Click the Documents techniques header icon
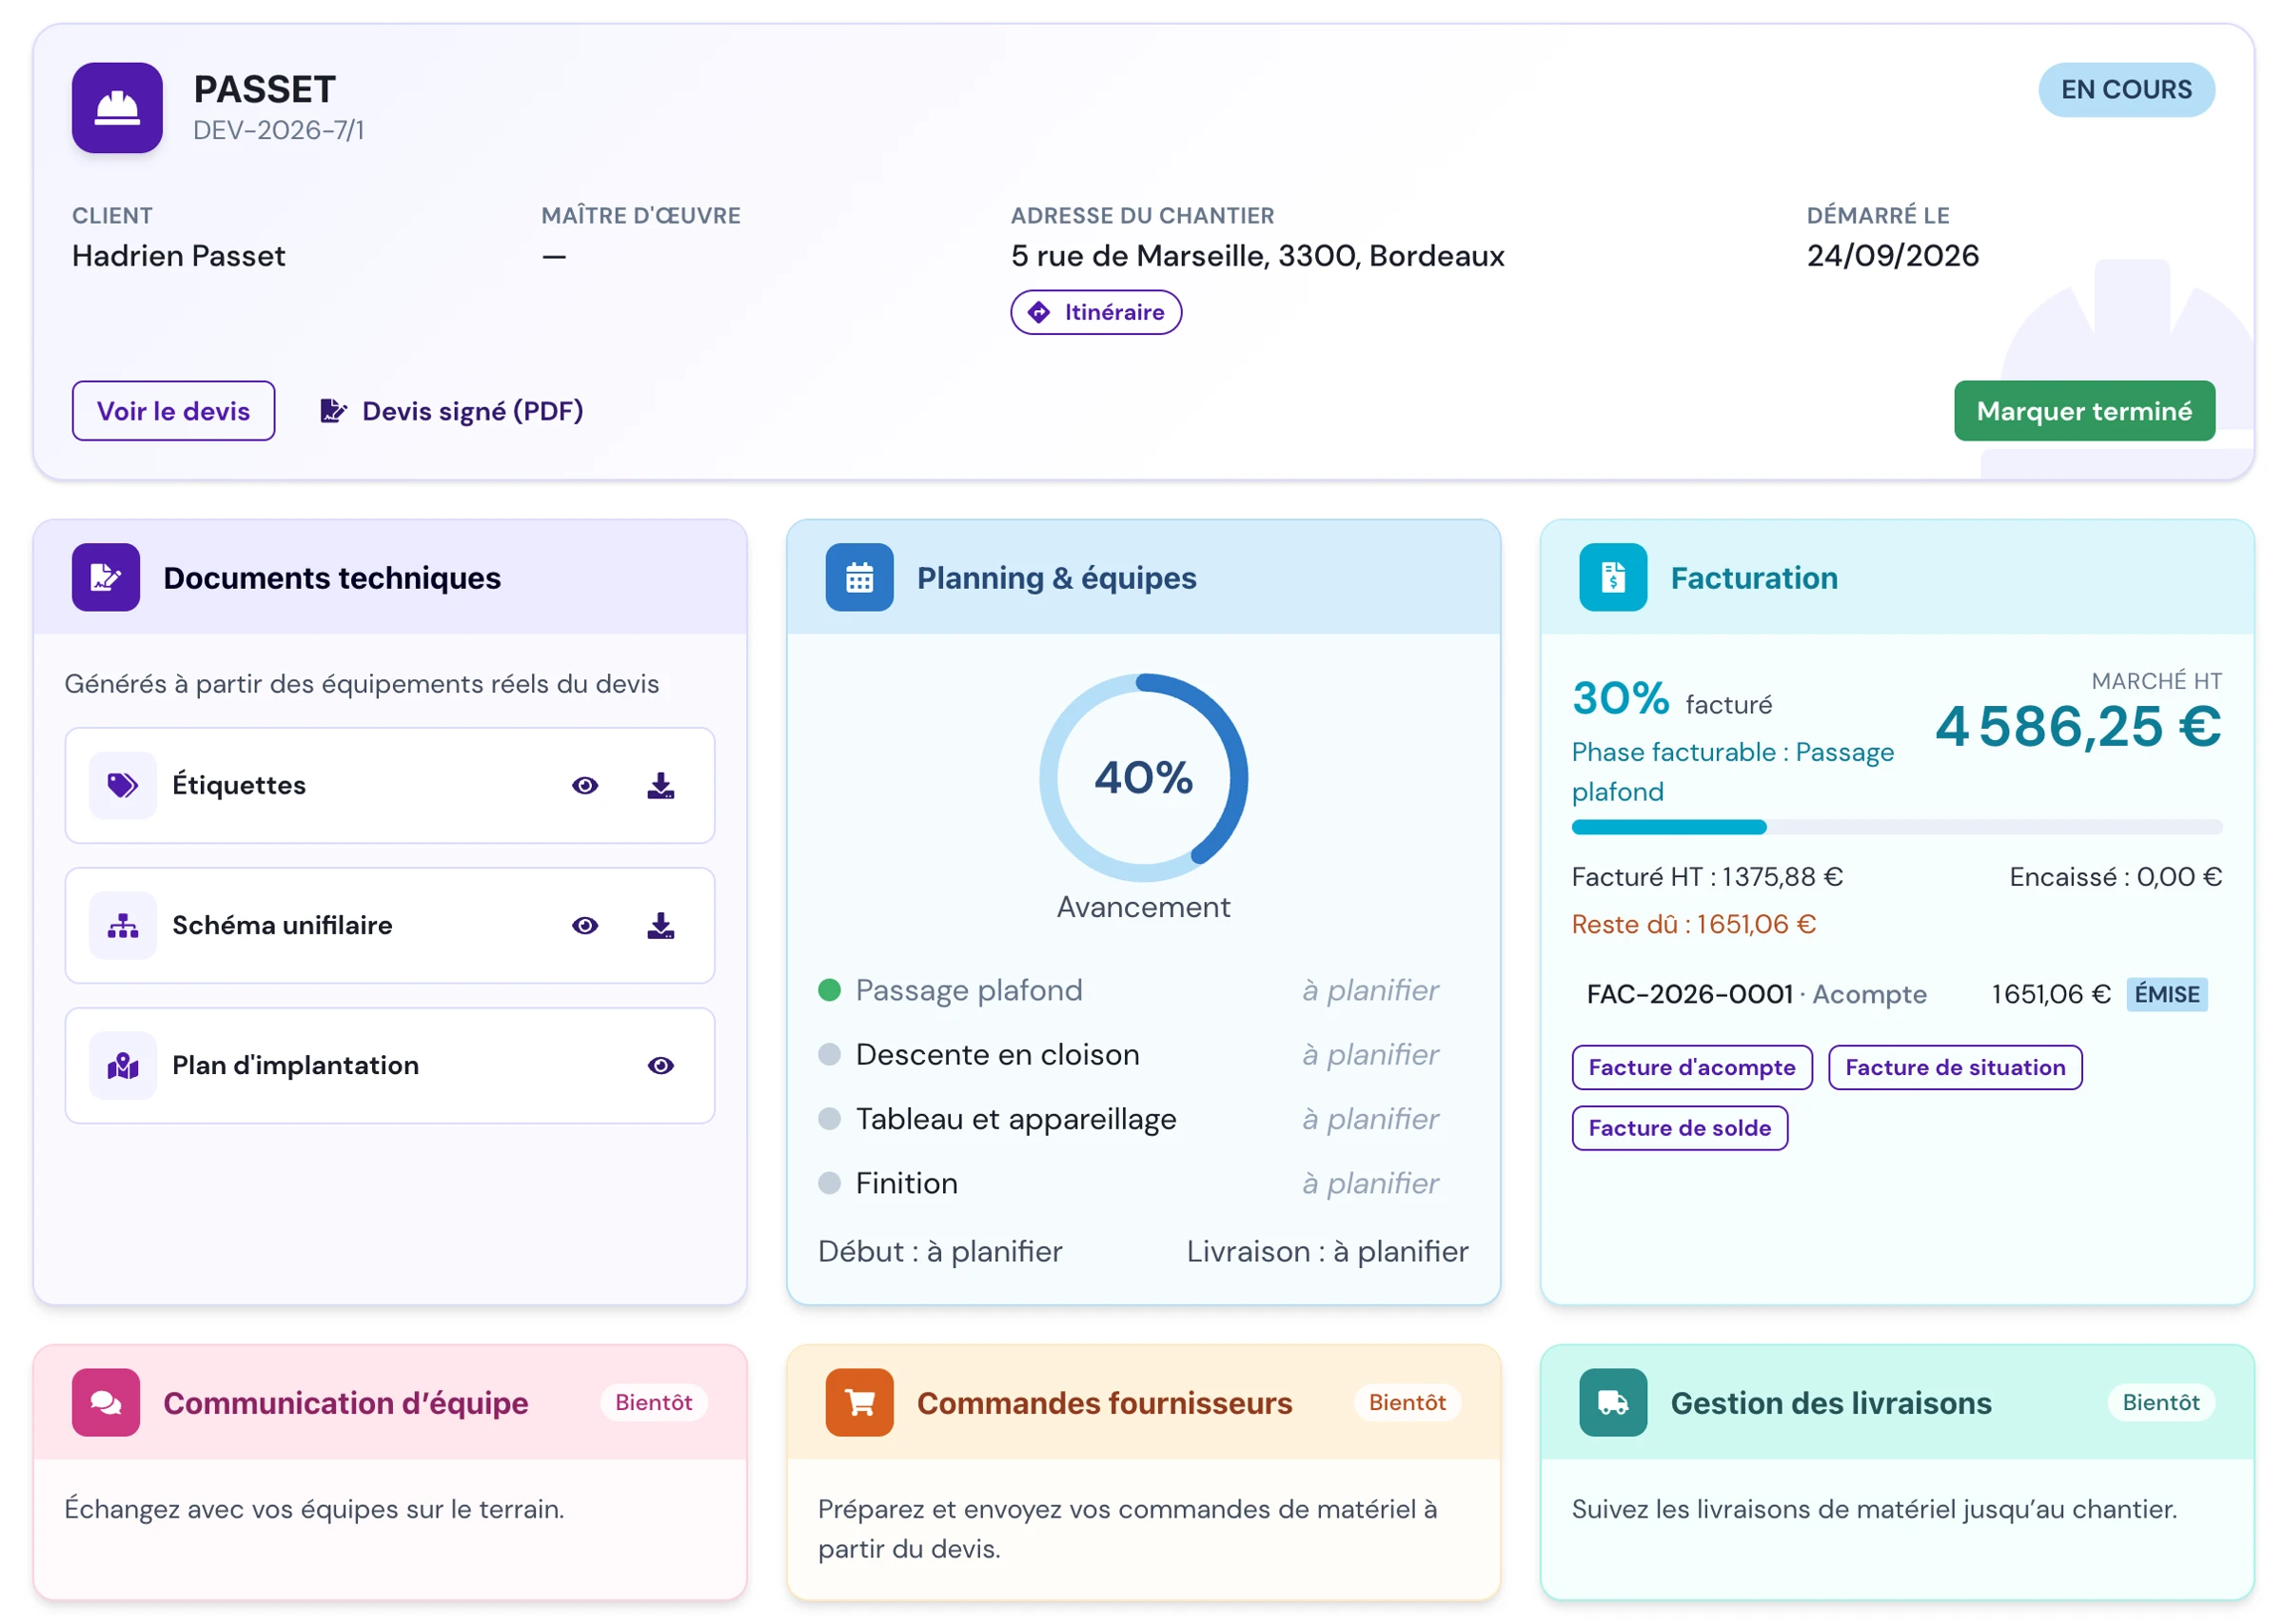The width and height of the screenshot is (2284, 1624). tap(106, 577)
